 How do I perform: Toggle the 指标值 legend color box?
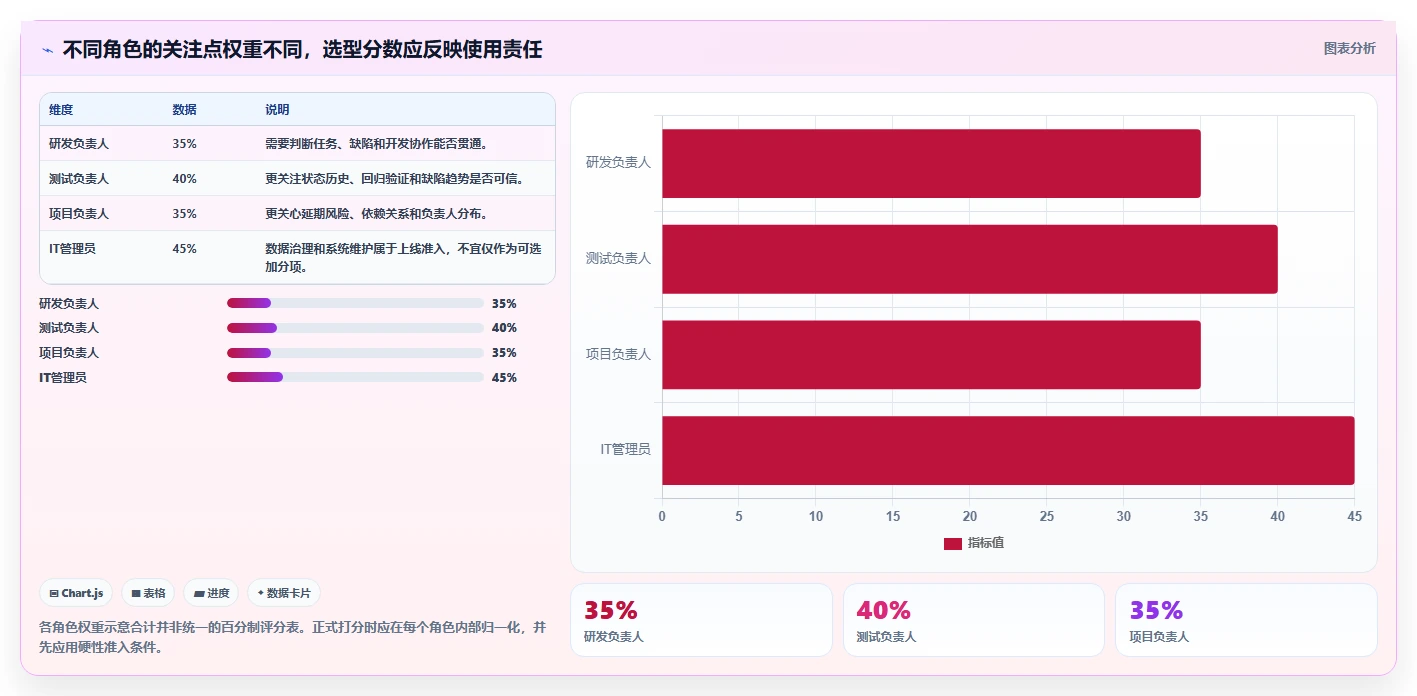coord(953,543)
